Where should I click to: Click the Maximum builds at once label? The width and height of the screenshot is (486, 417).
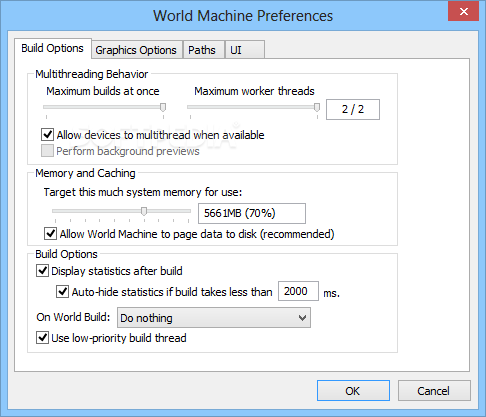(103, 91)
